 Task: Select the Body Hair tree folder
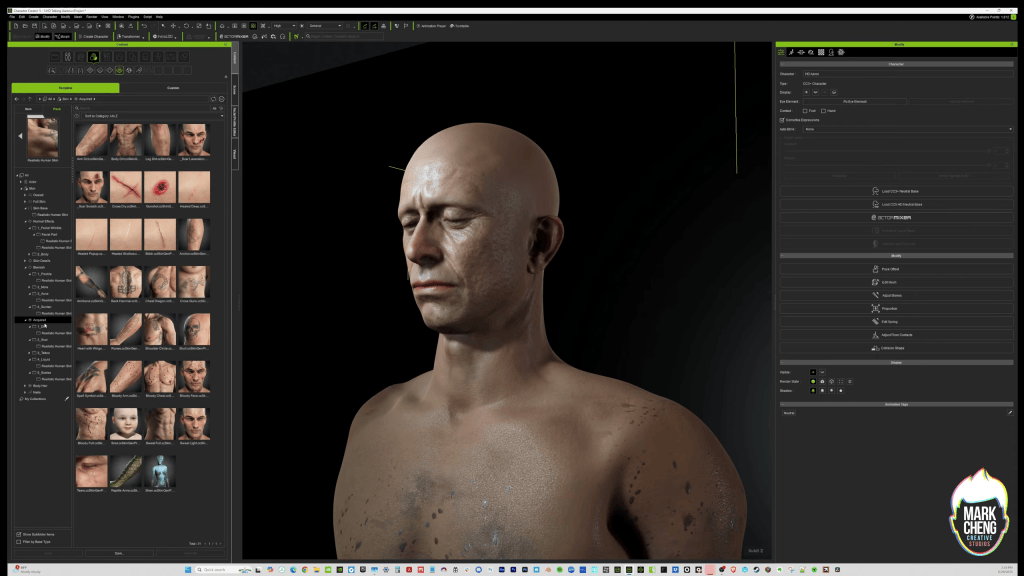[40, 386]
